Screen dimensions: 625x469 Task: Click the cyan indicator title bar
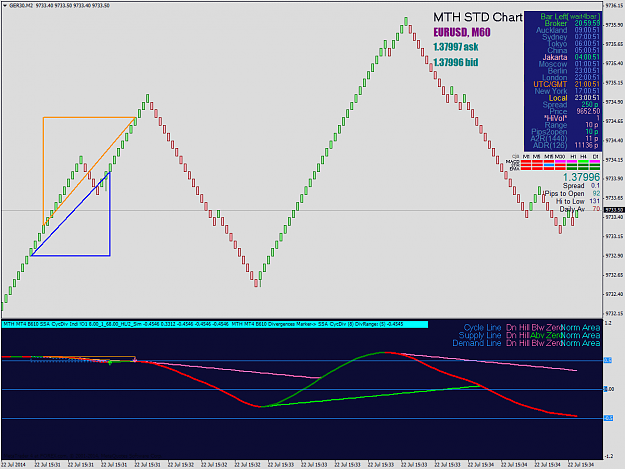[215, 324]
